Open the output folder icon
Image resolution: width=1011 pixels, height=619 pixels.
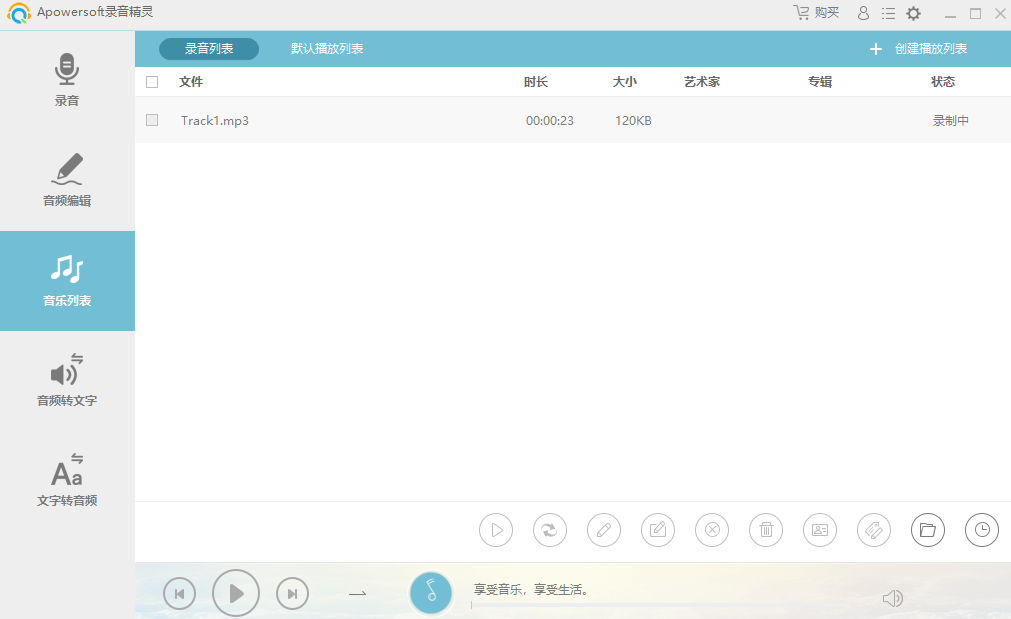pyautogui.click(x=927, y=530)
